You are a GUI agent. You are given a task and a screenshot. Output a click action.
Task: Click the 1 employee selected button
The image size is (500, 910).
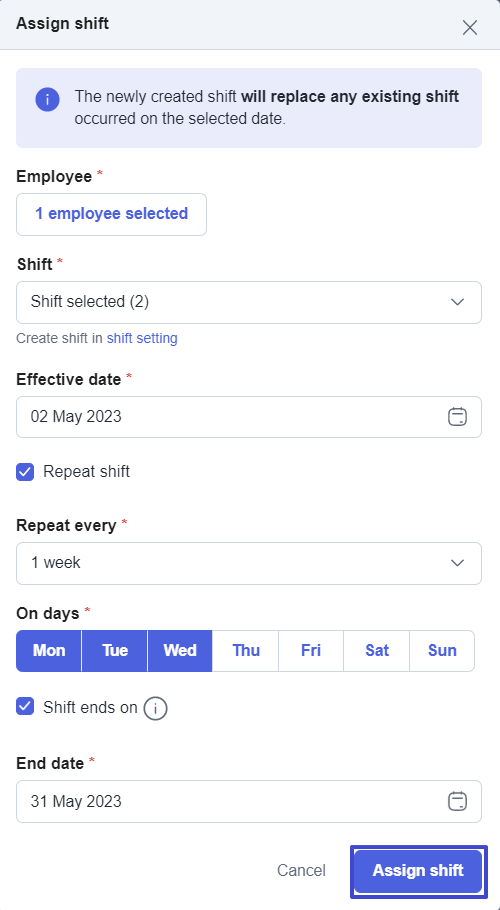[111, 214]
